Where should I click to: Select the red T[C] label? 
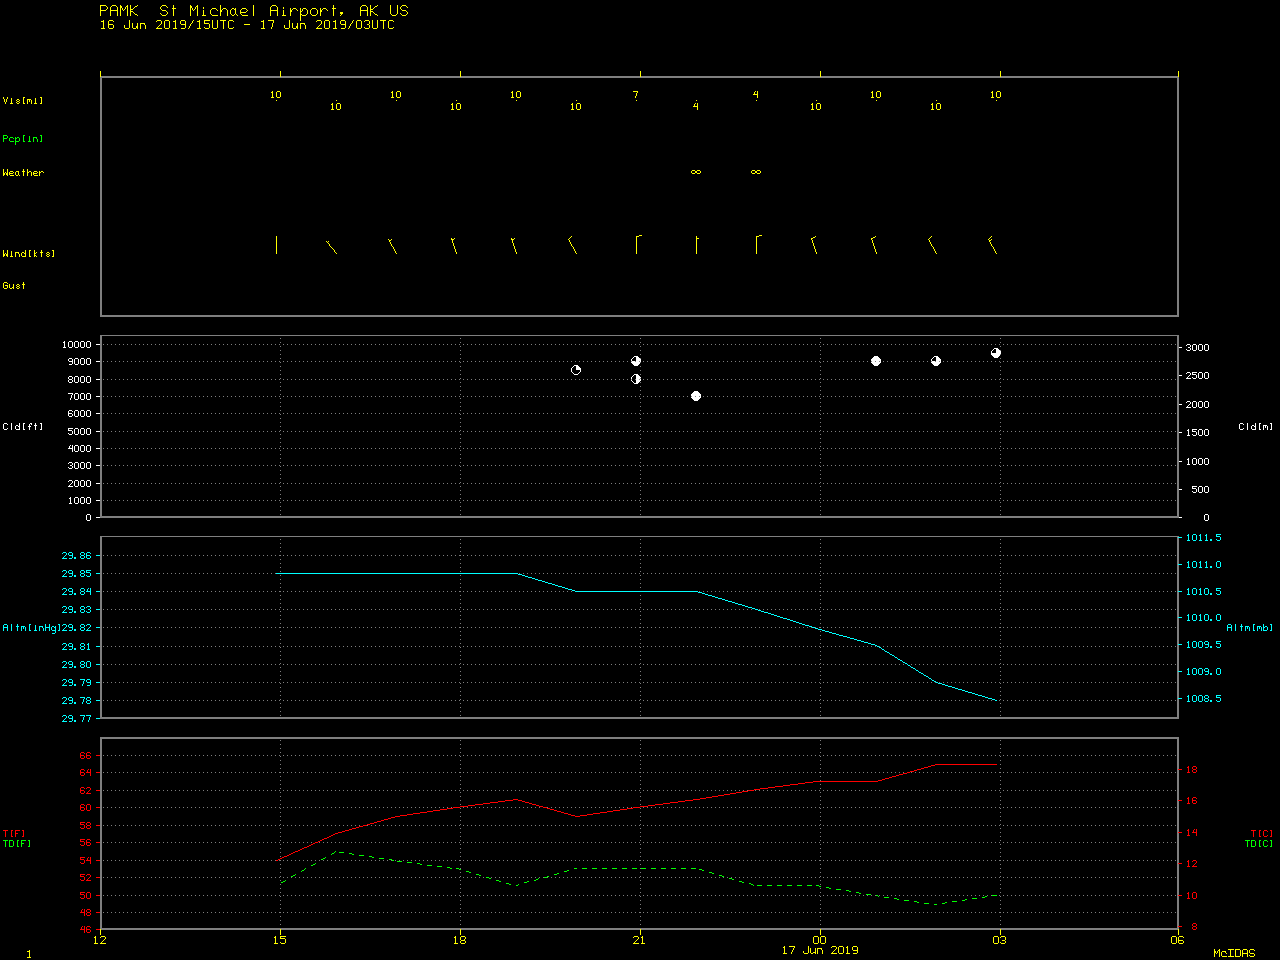(x=1262, y=834)
